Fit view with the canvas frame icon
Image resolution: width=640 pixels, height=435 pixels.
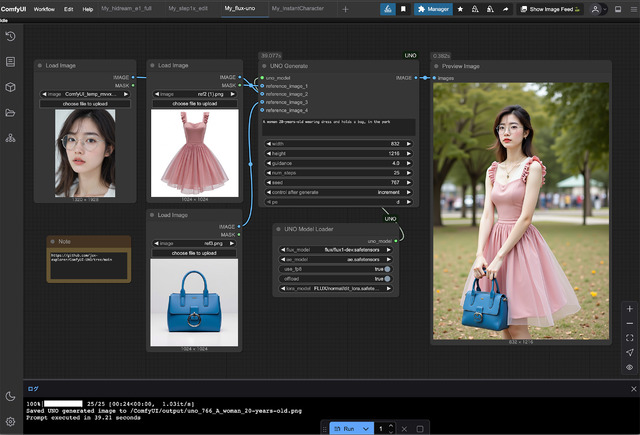(x=629, y=337)
